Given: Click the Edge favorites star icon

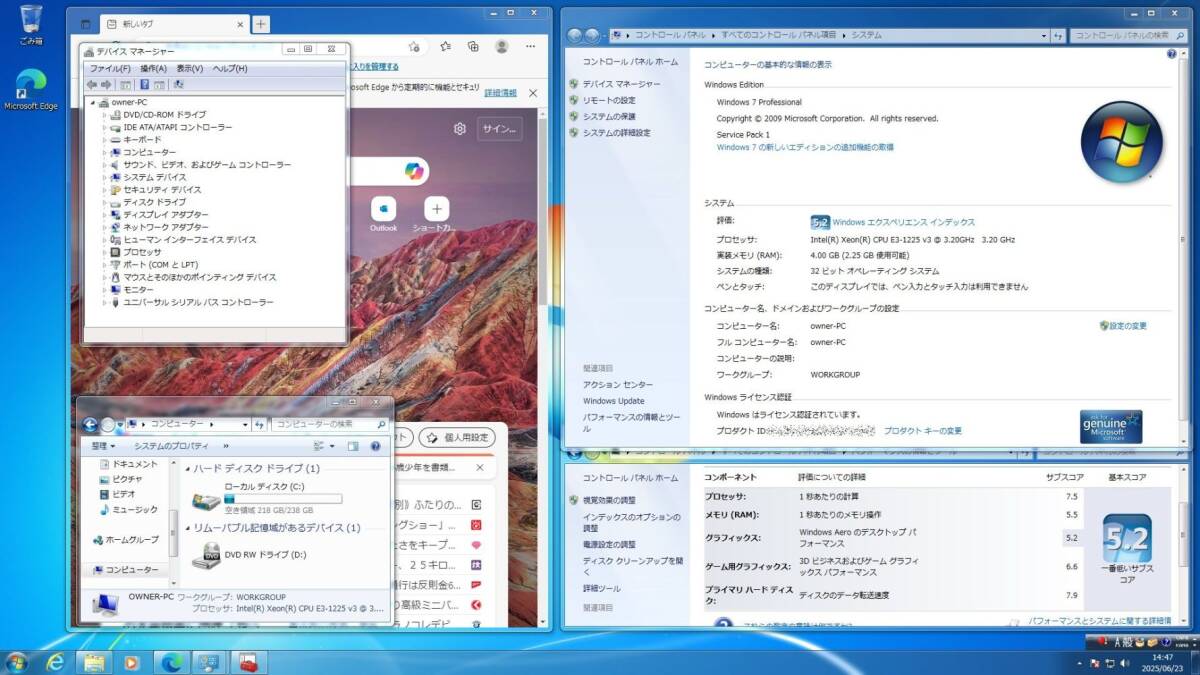Looking at the screenshot, I should 445,46.
